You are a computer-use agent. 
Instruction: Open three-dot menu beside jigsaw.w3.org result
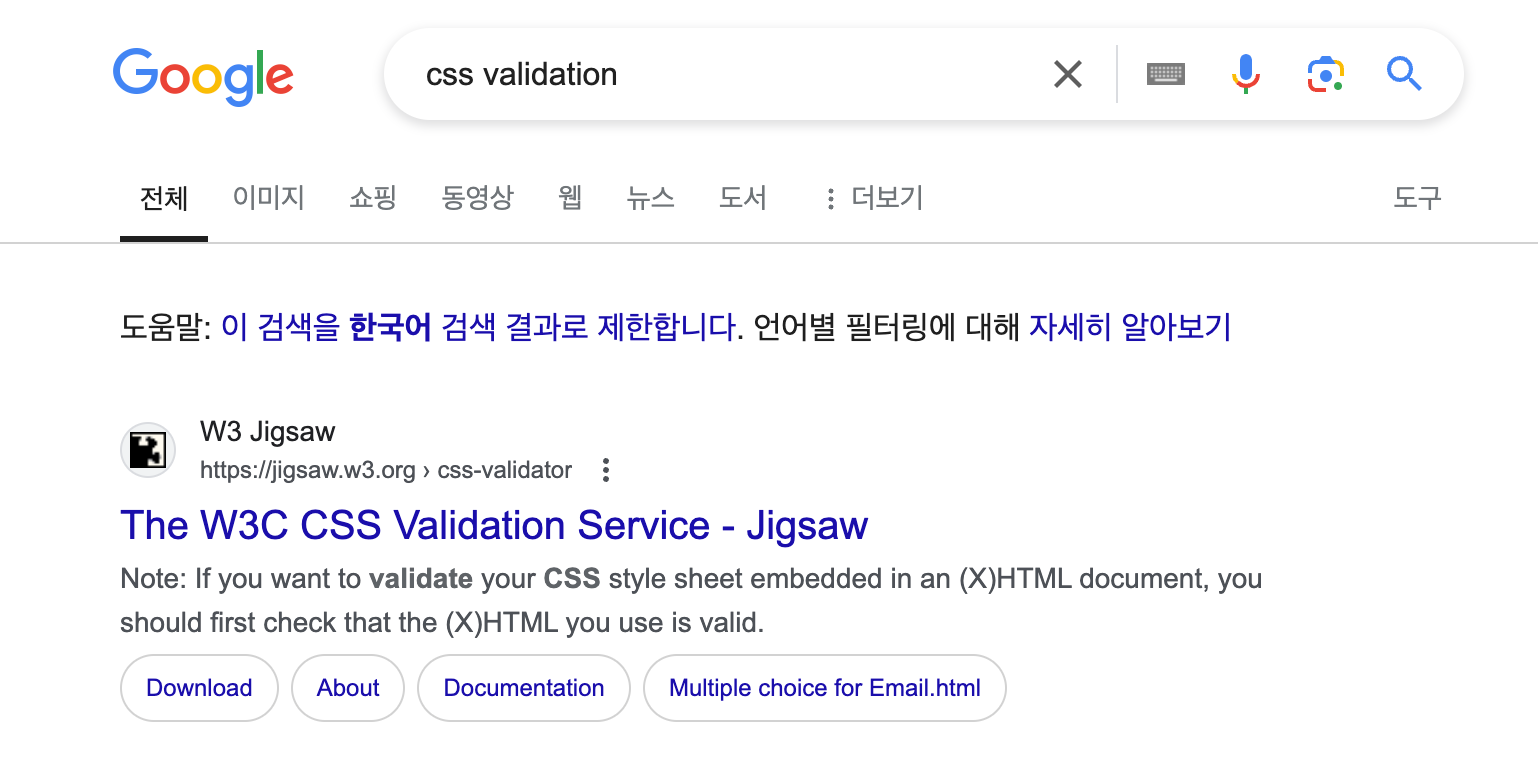click(605, 470)
